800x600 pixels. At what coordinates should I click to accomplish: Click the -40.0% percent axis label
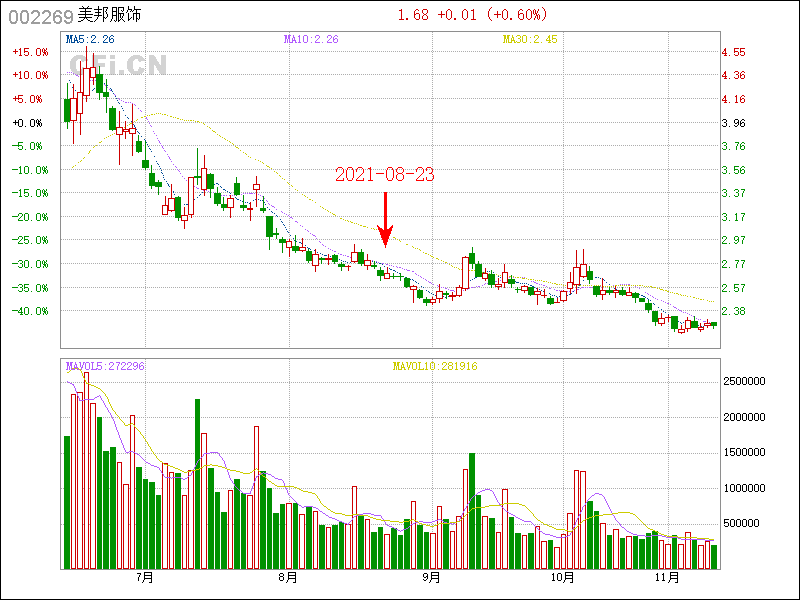tap(28, 311)
